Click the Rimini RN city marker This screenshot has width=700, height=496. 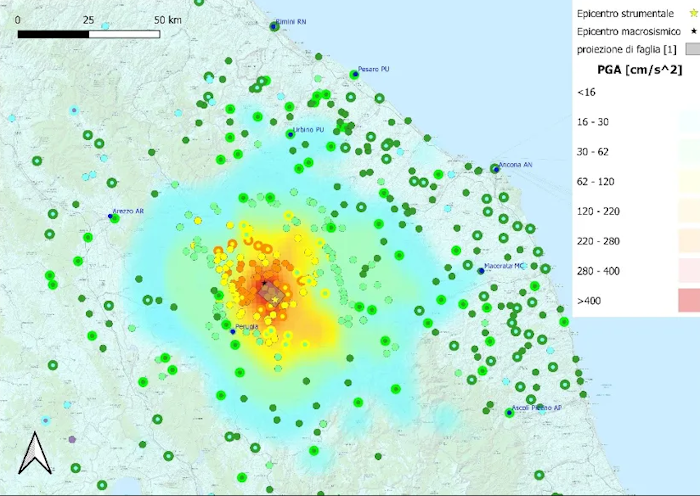(273, 29)
